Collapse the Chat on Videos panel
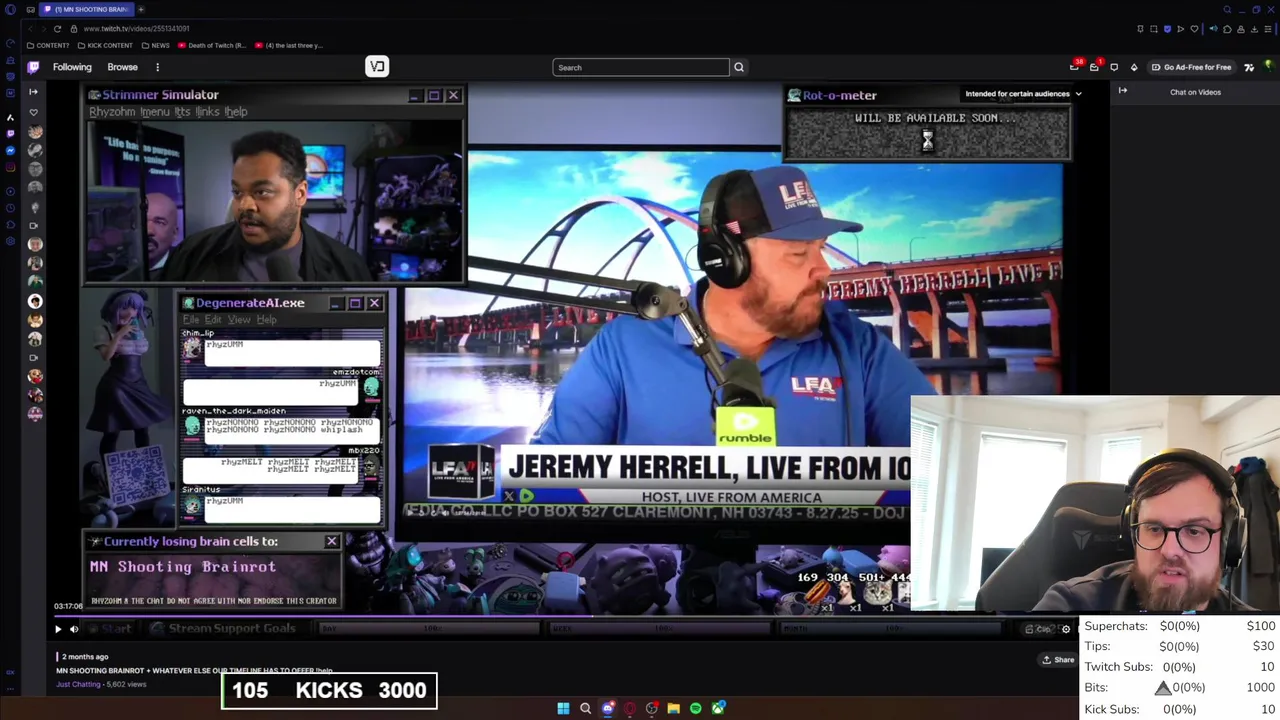The image size is (1280, 720). pyautogui.click(x=1123, y=91)
